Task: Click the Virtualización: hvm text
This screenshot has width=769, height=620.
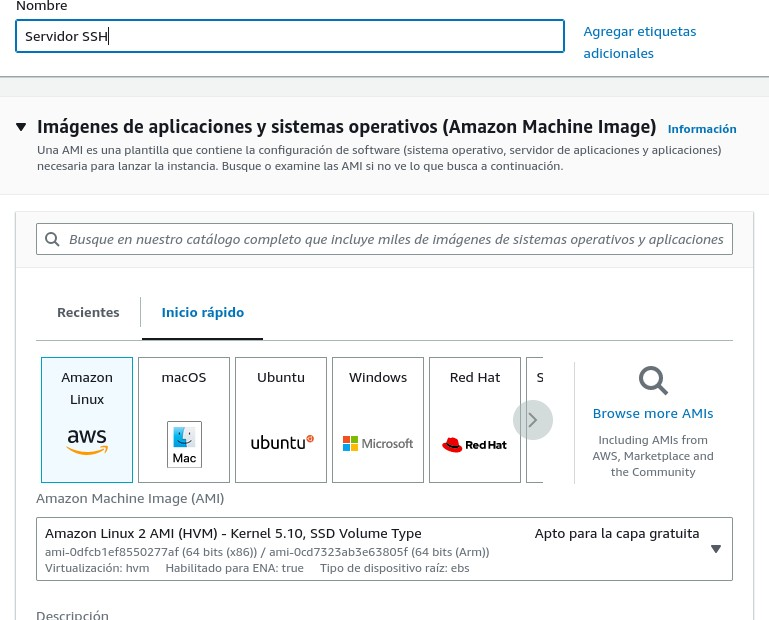Action: point(97,568)
